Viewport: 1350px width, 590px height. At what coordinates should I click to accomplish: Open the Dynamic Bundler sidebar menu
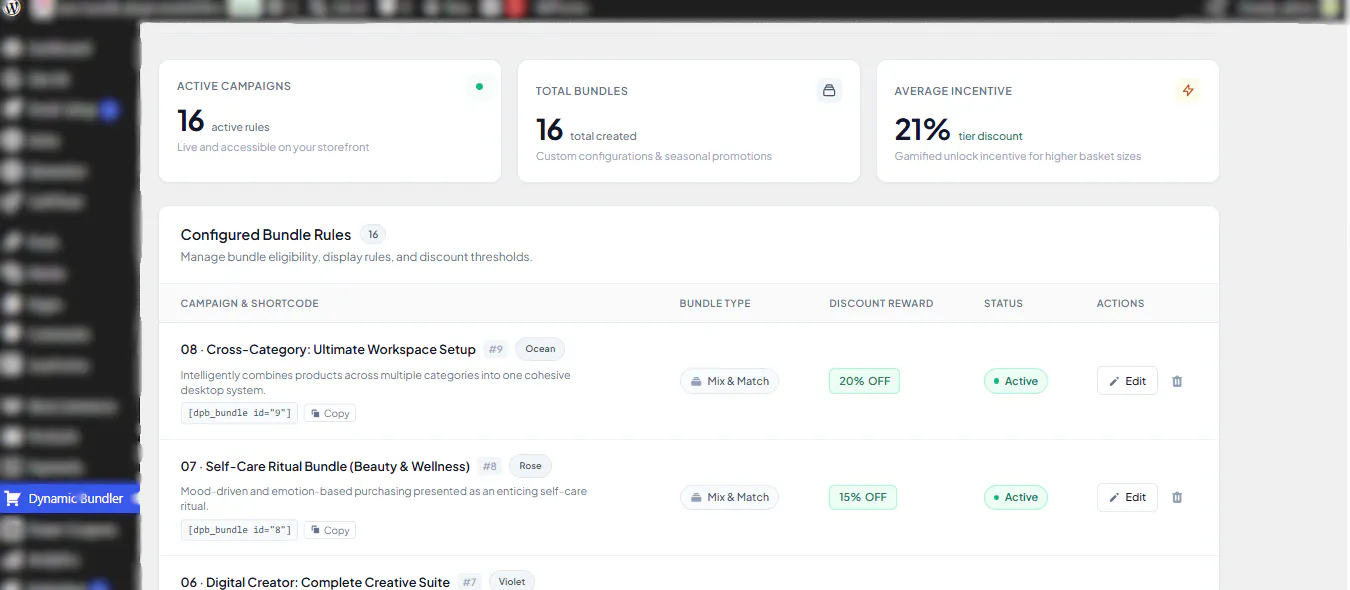pyautogui.click(x=69, y=498)
